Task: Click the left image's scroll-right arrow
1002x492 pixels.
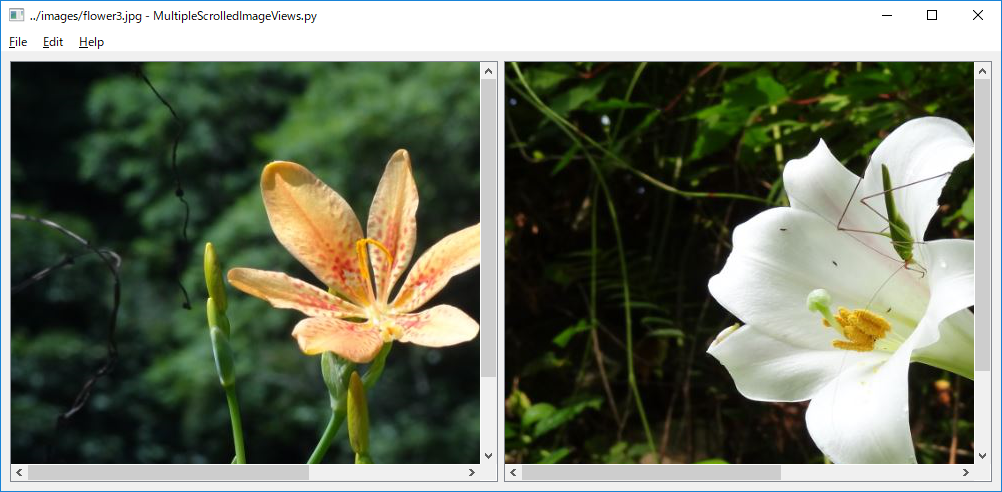Action: click(x=472, y=473)
